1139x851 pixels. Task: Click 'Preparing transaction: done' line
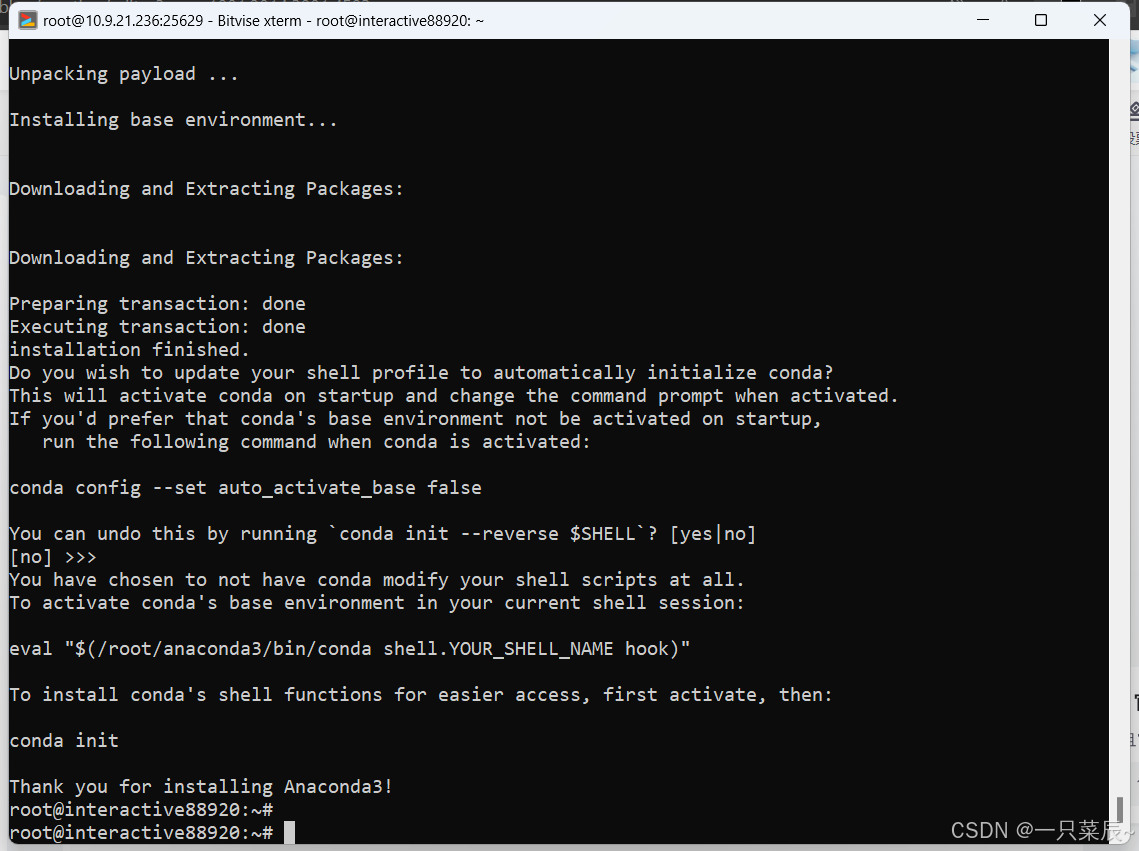[x=158, y=304]
